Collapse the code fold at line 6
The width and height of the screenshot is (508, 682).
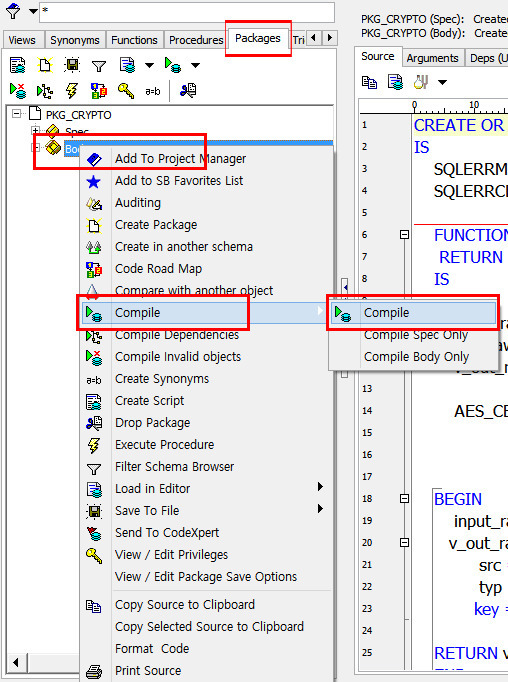tap(404, 235)
